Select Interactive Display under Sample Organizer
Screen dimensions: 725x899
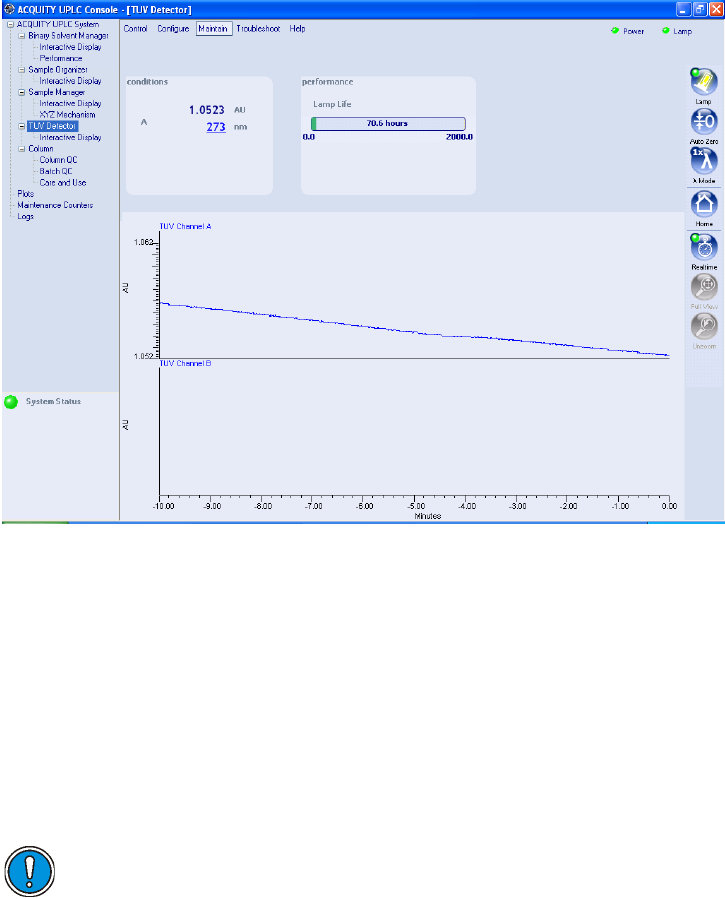(x=70, y=81)
